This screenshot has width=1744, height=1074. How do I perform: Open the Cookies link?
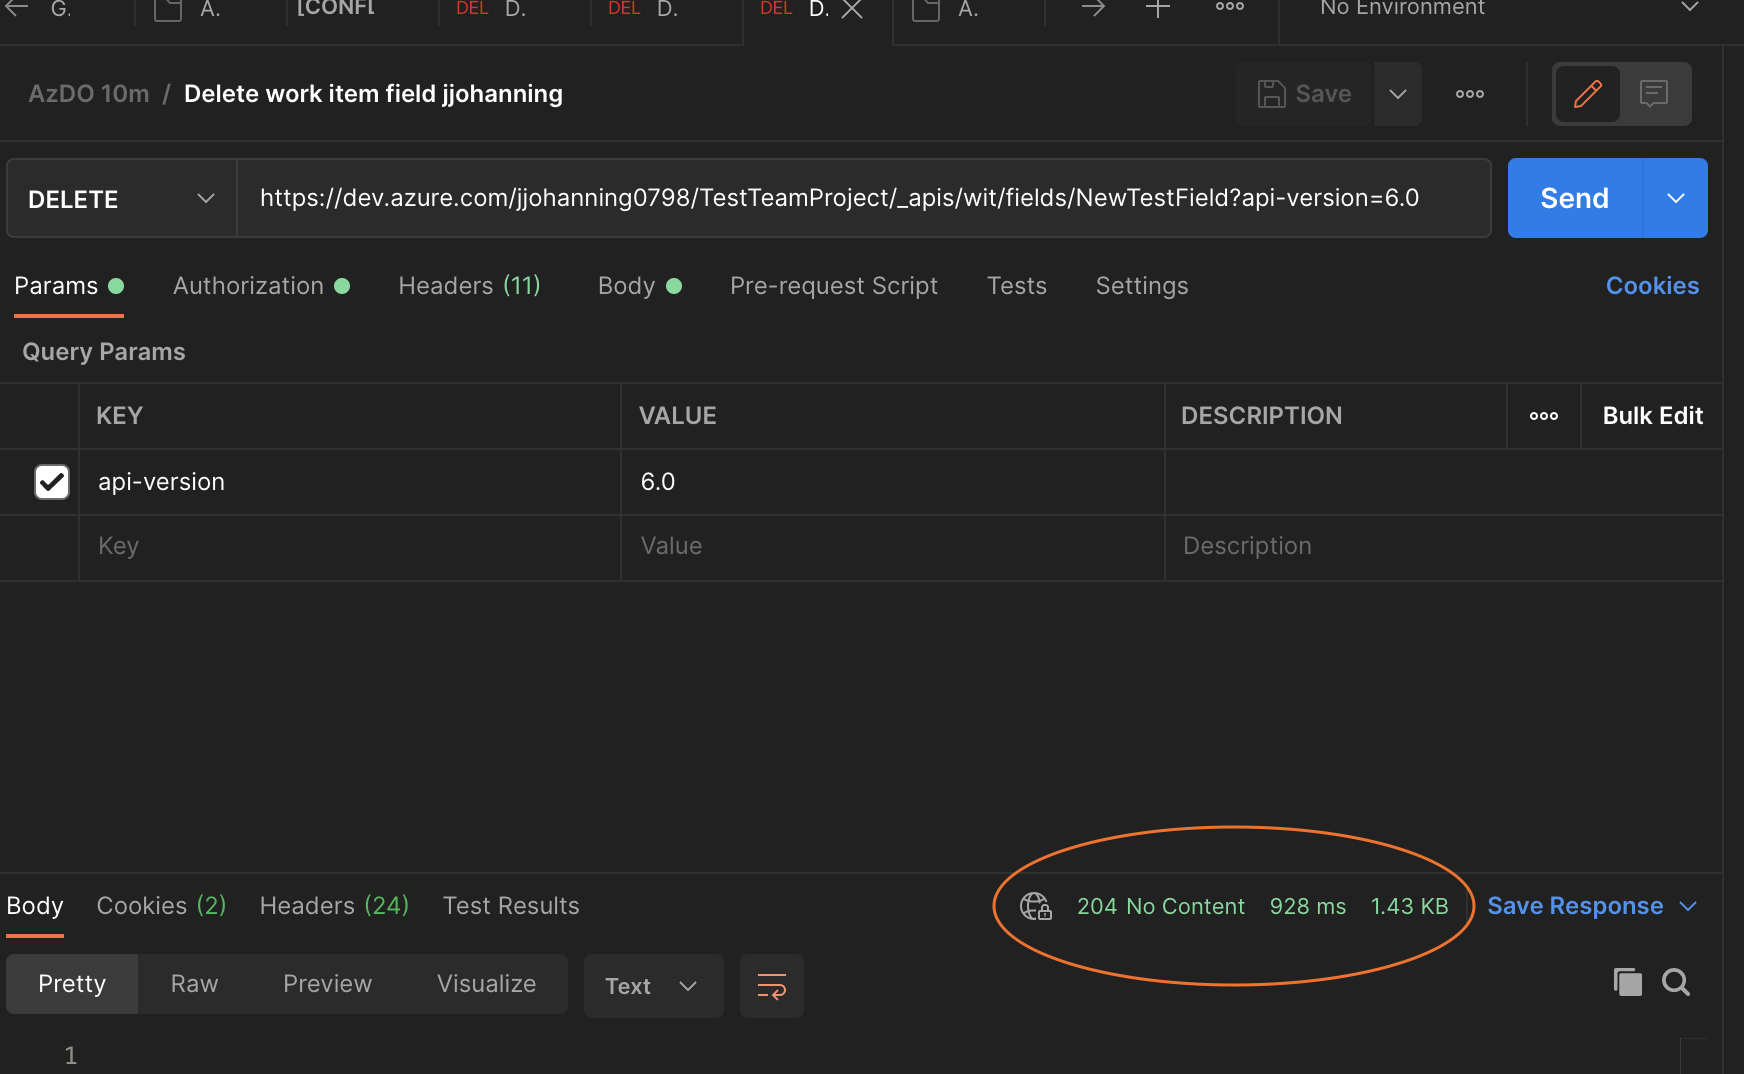[x=1652, y=286]
